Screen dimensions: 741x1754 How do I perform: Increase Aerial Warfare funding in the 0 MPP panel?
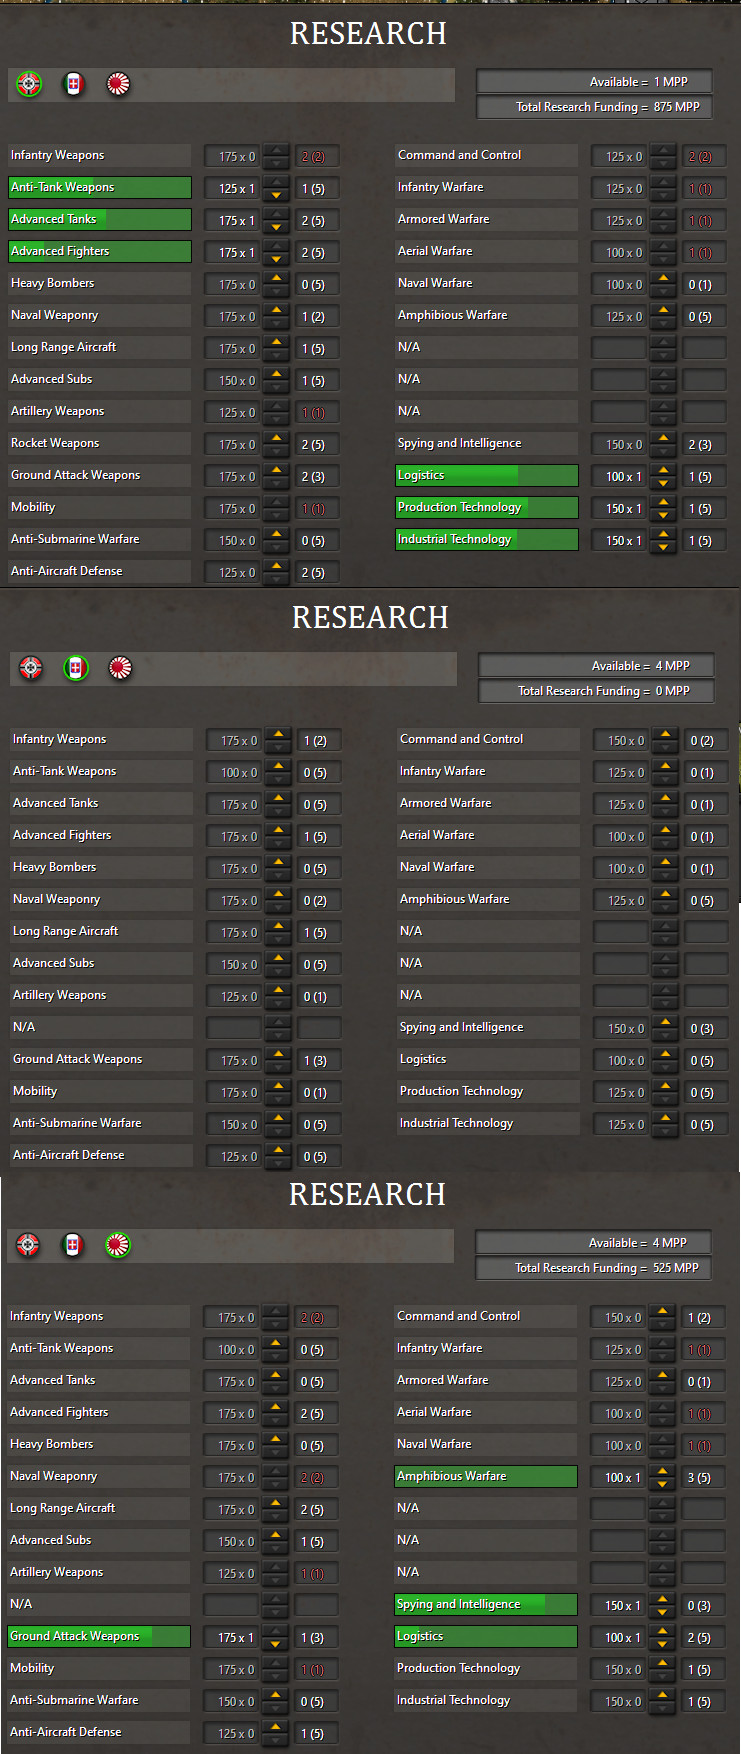pos(666,830)
